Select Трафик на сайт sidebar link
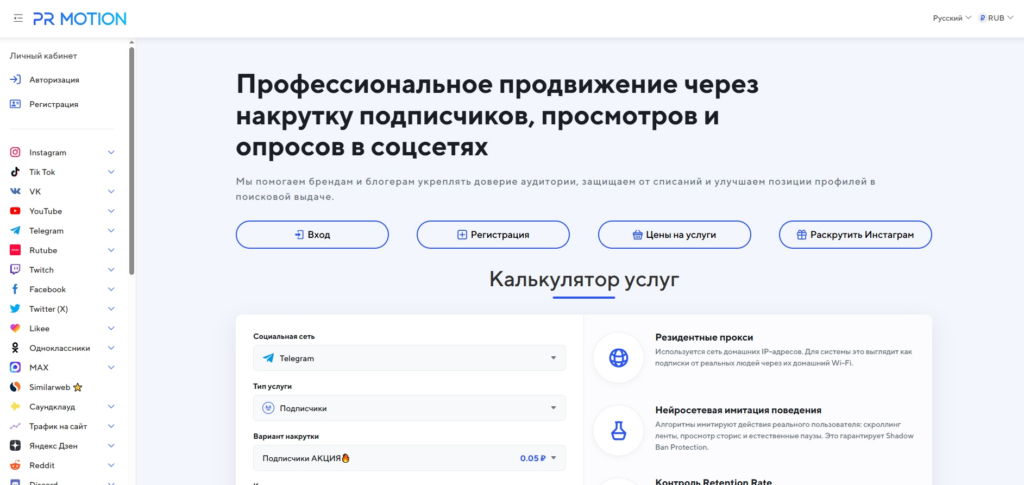This screenshot has width=1024, height=485. tap(58, 426)
